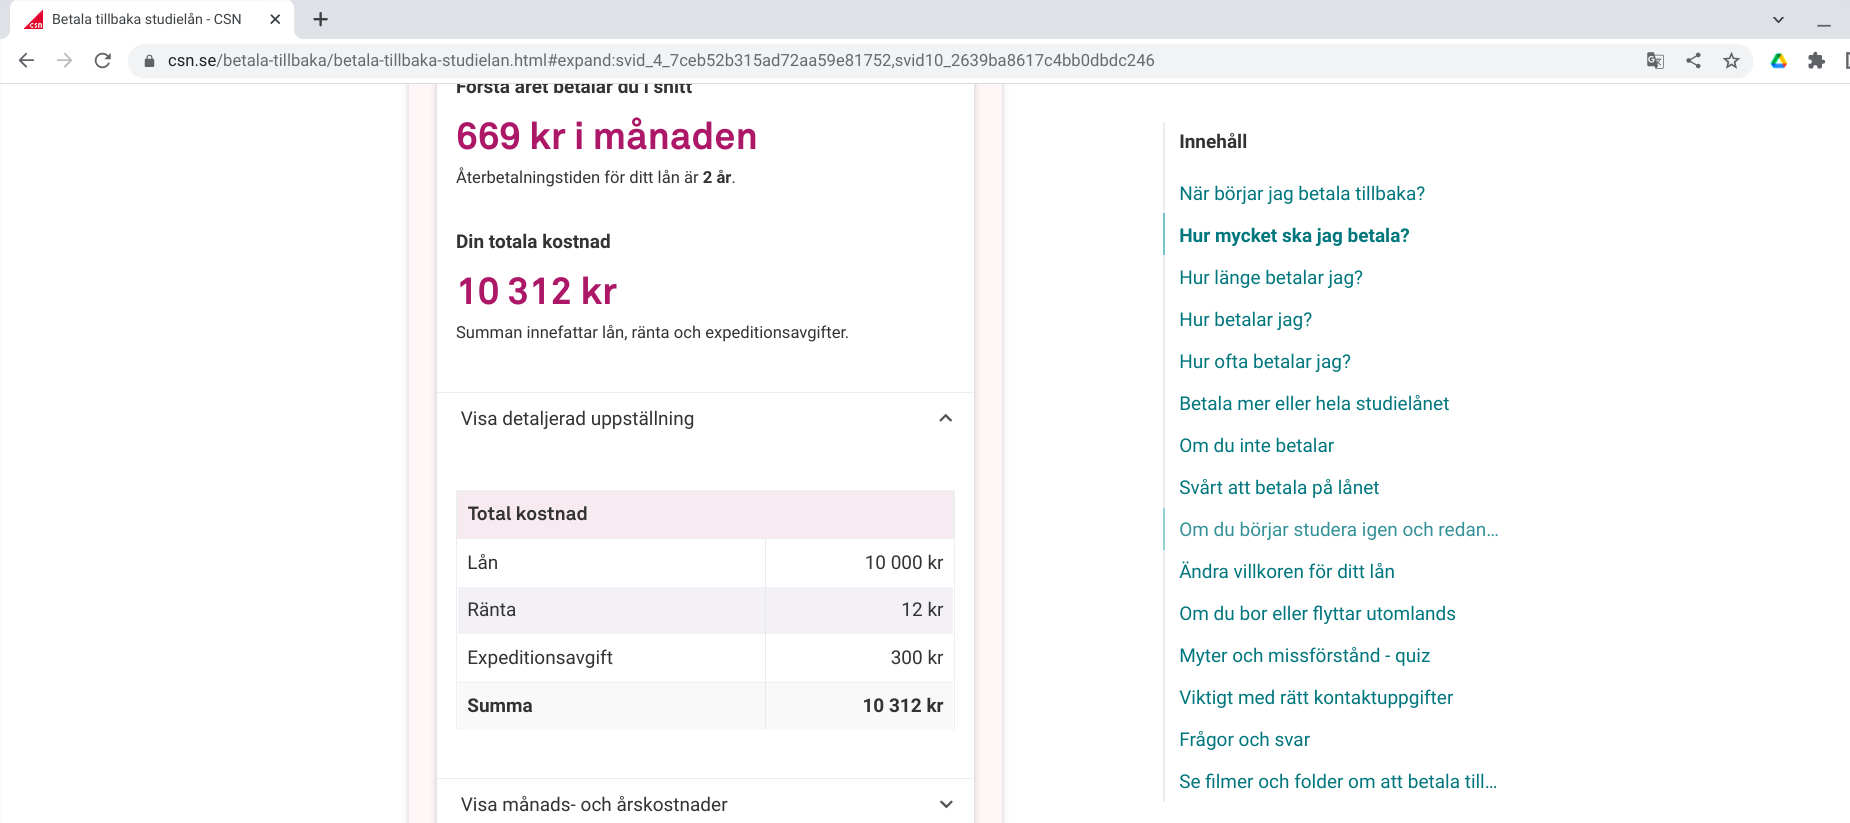
Task: Go to När börjar jag betala tillbaka?
Action: pyautogui.click(x=1301, y=194)
